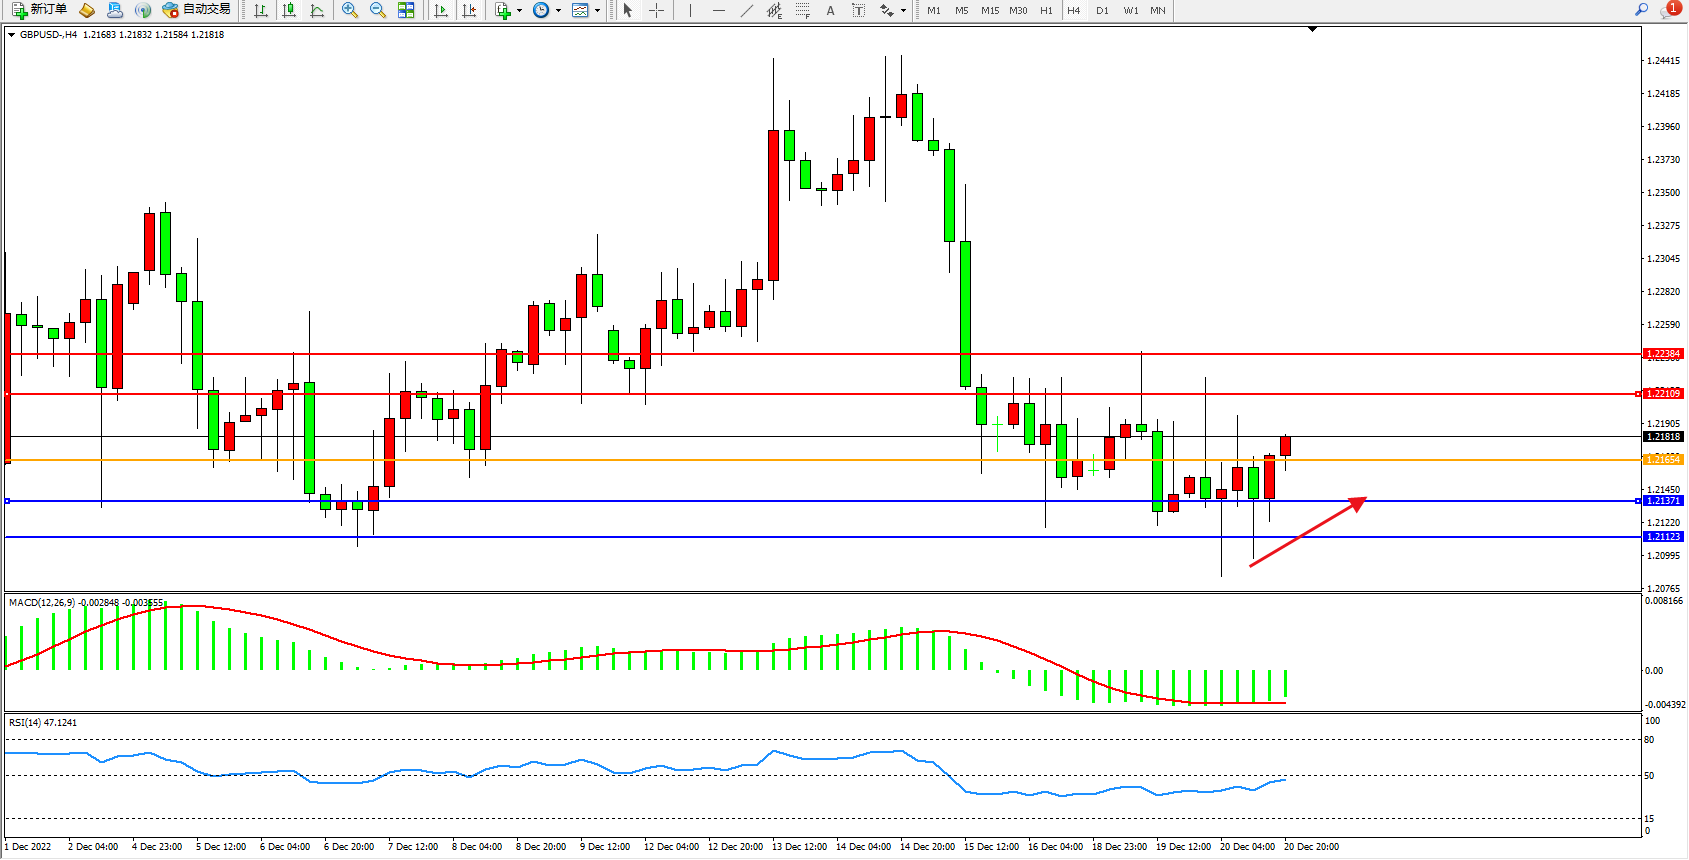Select candlestick chart display mode
Image resolution: width=1689 pixels, height=860 pixels.
point(289,10)
